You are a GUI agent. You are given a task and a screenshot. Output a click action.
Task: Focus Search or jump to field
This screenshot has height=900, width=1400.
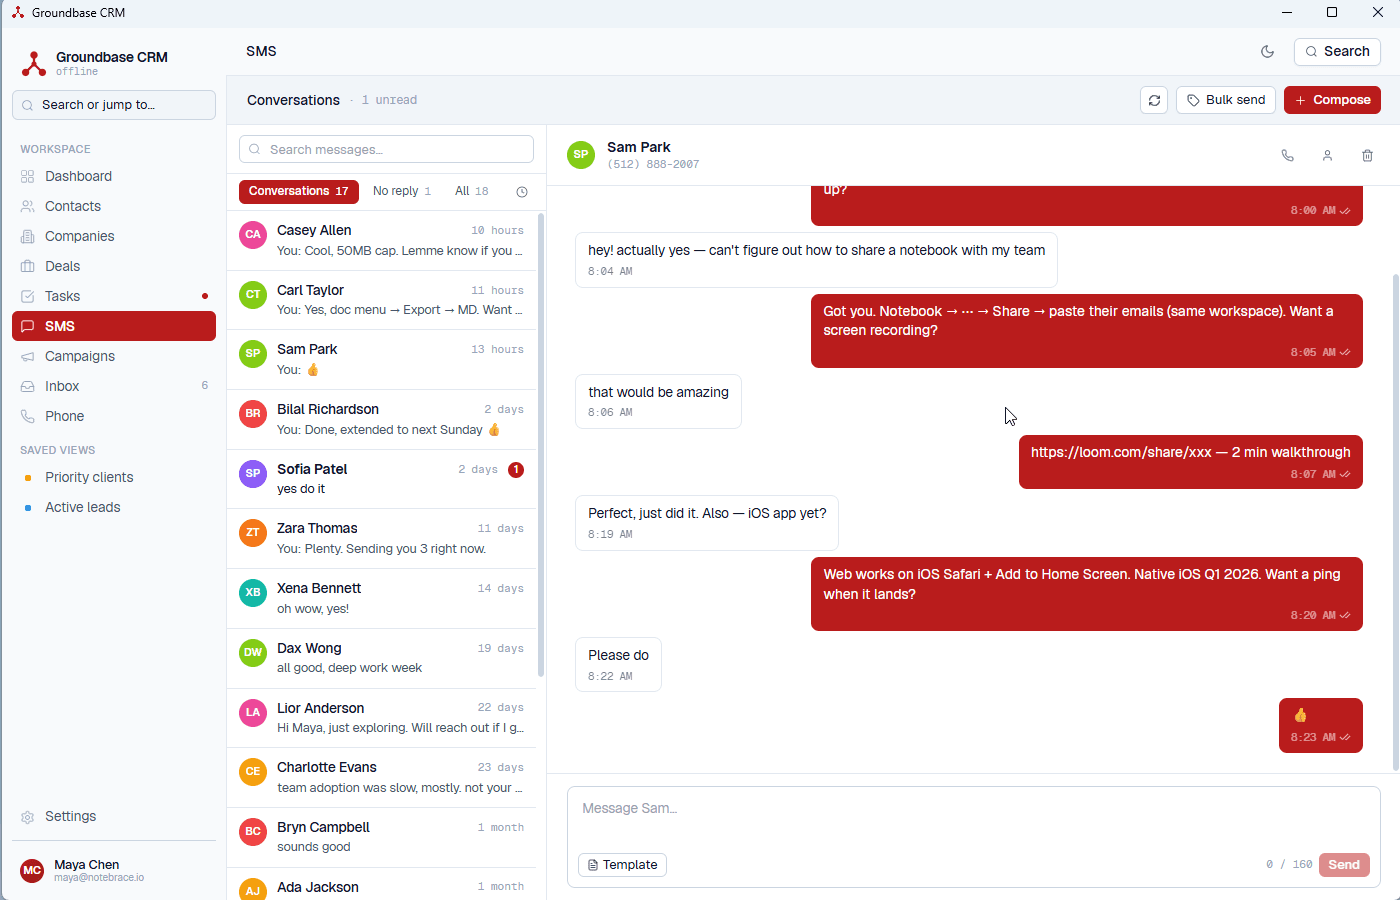[x=114, y=105]
